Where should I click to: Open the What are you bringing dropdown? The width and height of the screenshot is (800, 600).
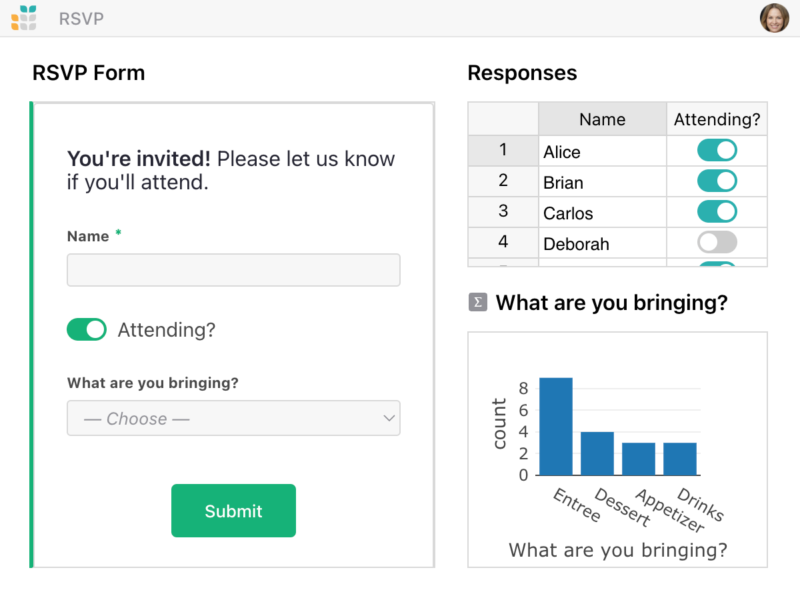[234, 418]
